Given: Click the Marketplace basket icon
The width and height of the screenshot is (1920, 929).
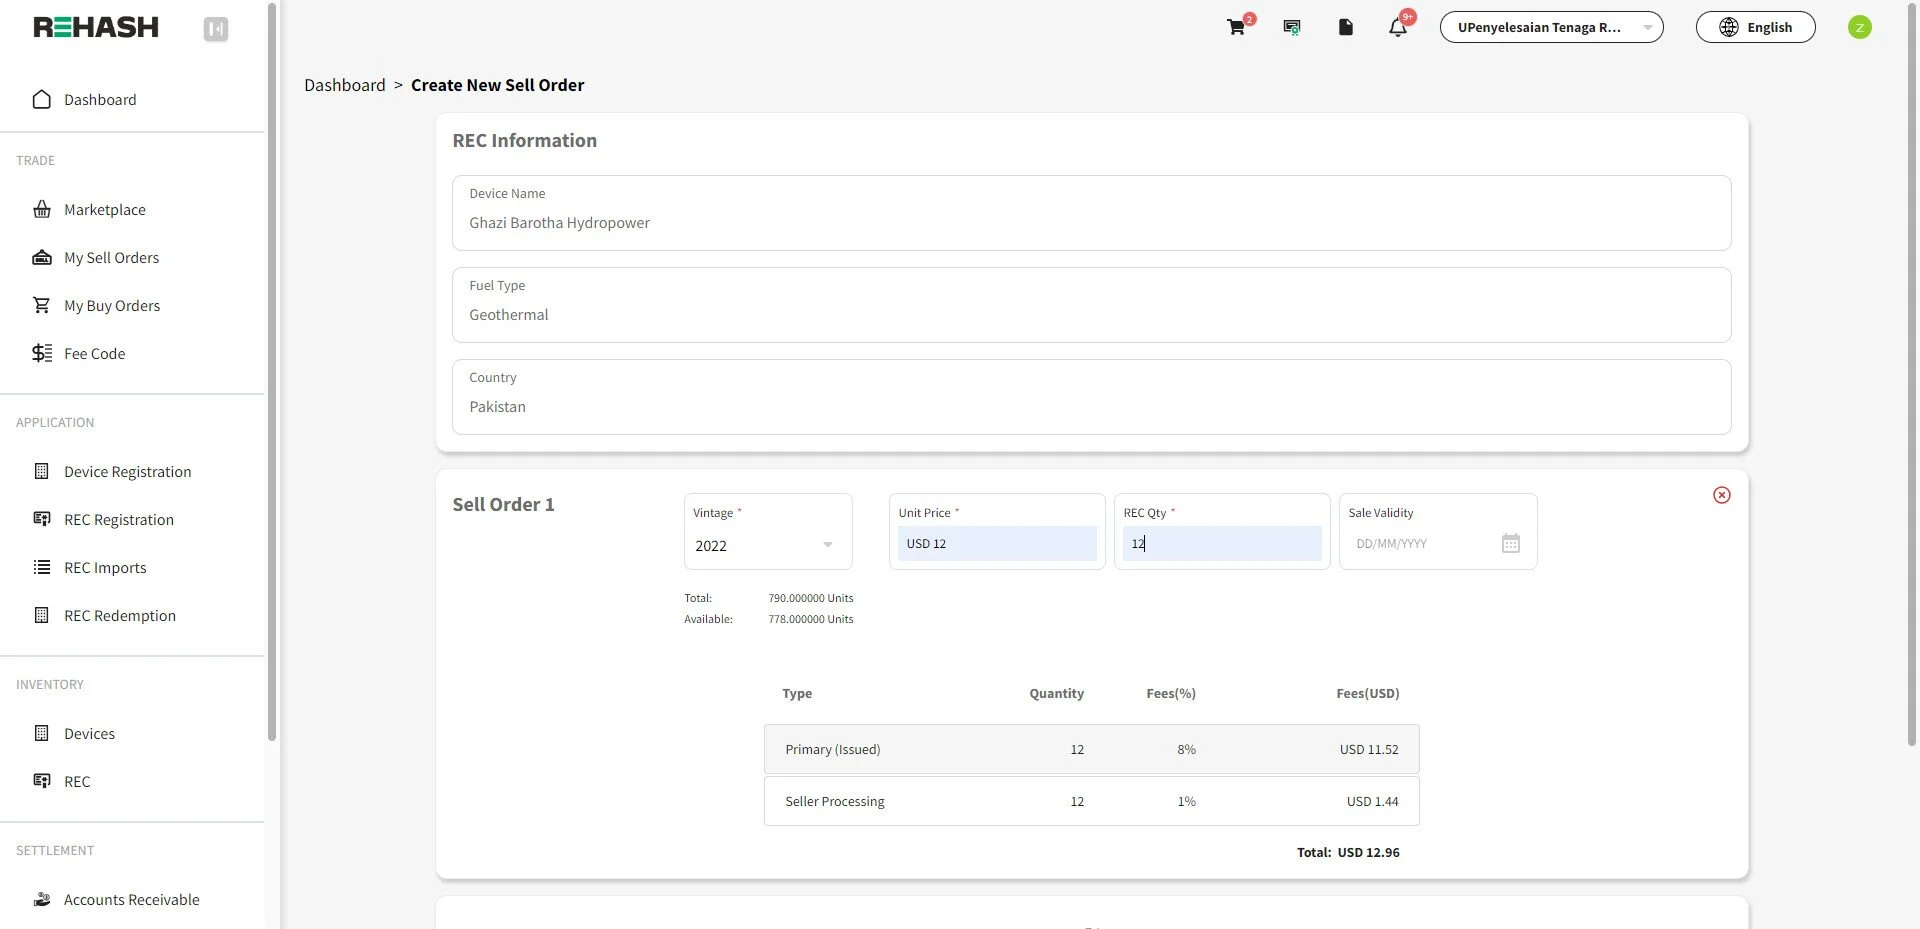Looking at the screenshot, I should pyautogui.click(x=42, y=209).
